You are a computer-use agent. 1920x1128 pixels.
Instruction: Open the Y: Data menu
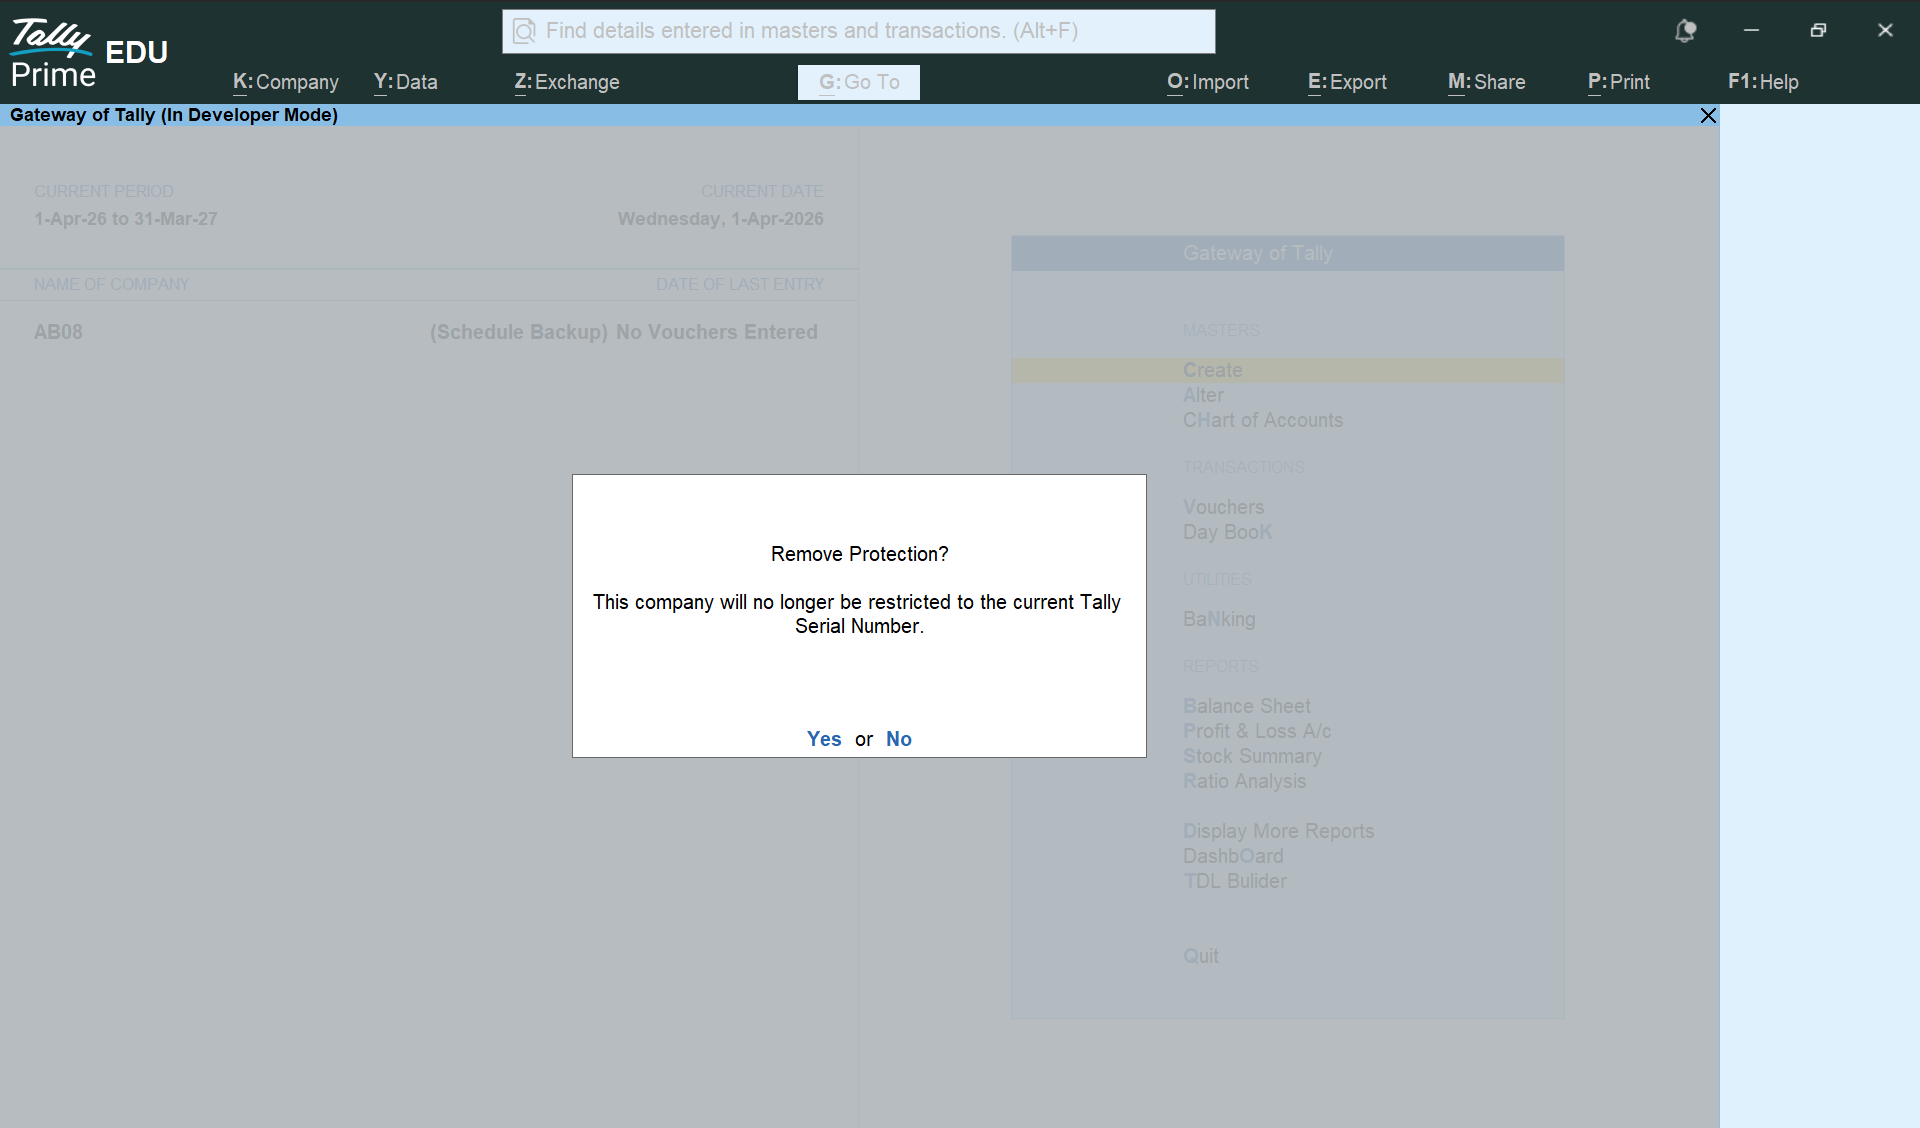tap(406, 82)
